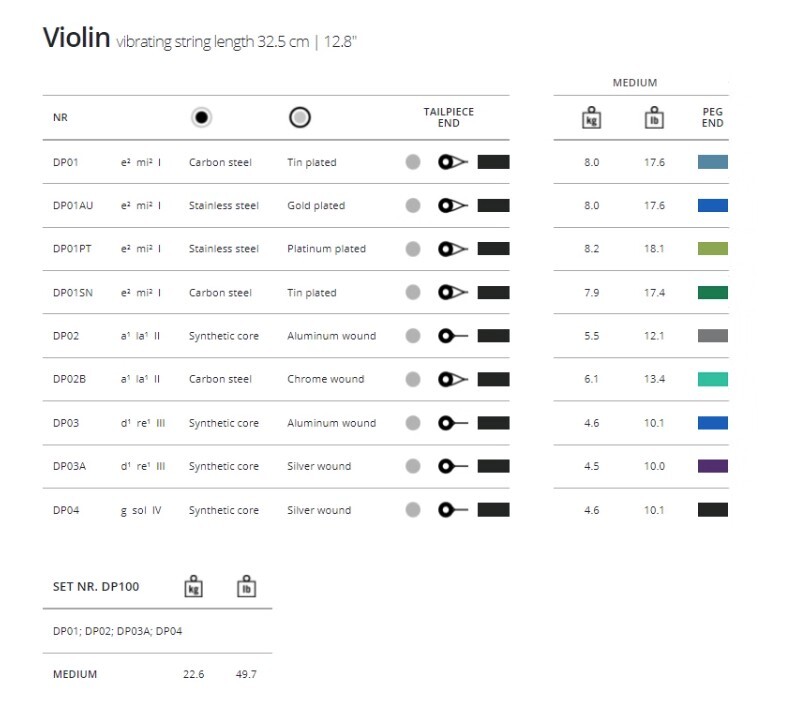
Task: Select the DP01PT olive green peg end swatch
Action: click(712, 249)
